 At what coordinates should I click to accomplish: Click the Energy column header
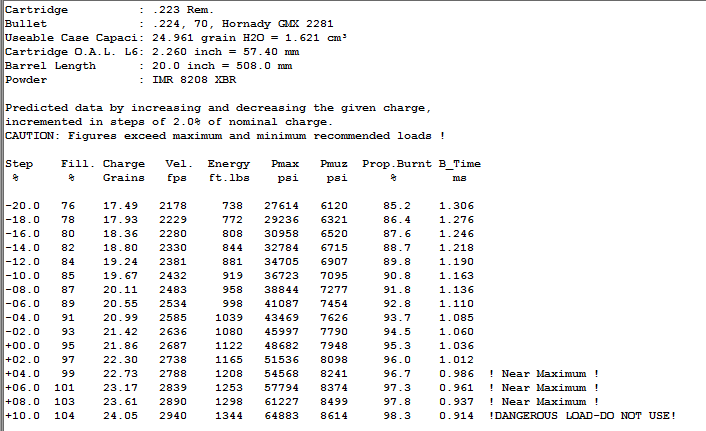[229, 163]
